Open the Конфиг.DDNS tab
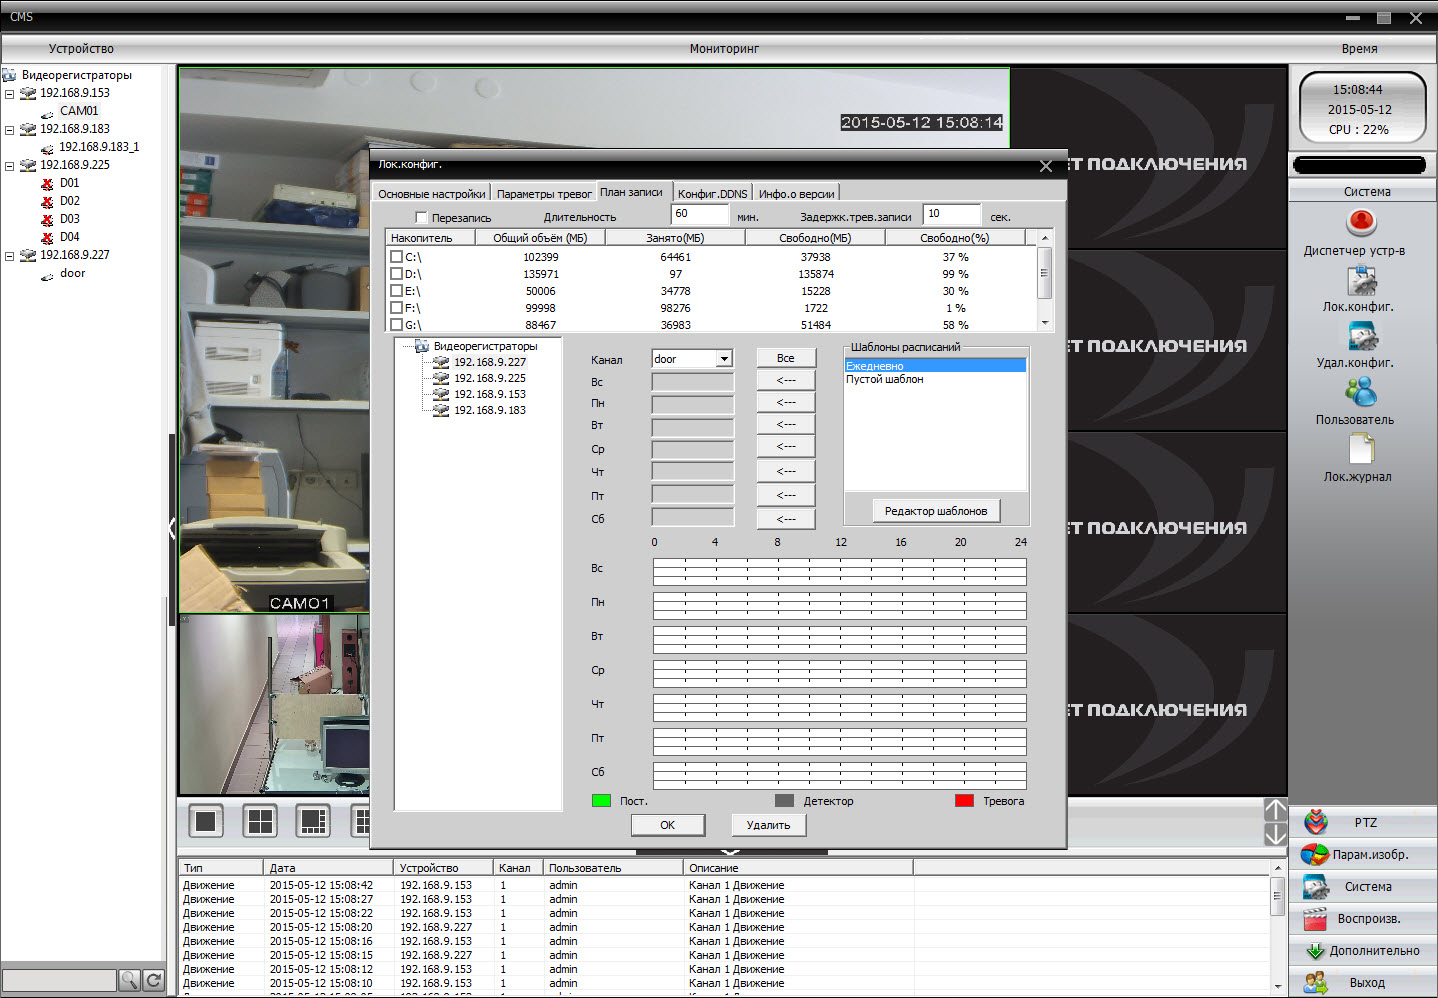Image resolution: width=1438 pixels, height=998 pixels. (712, 194)
